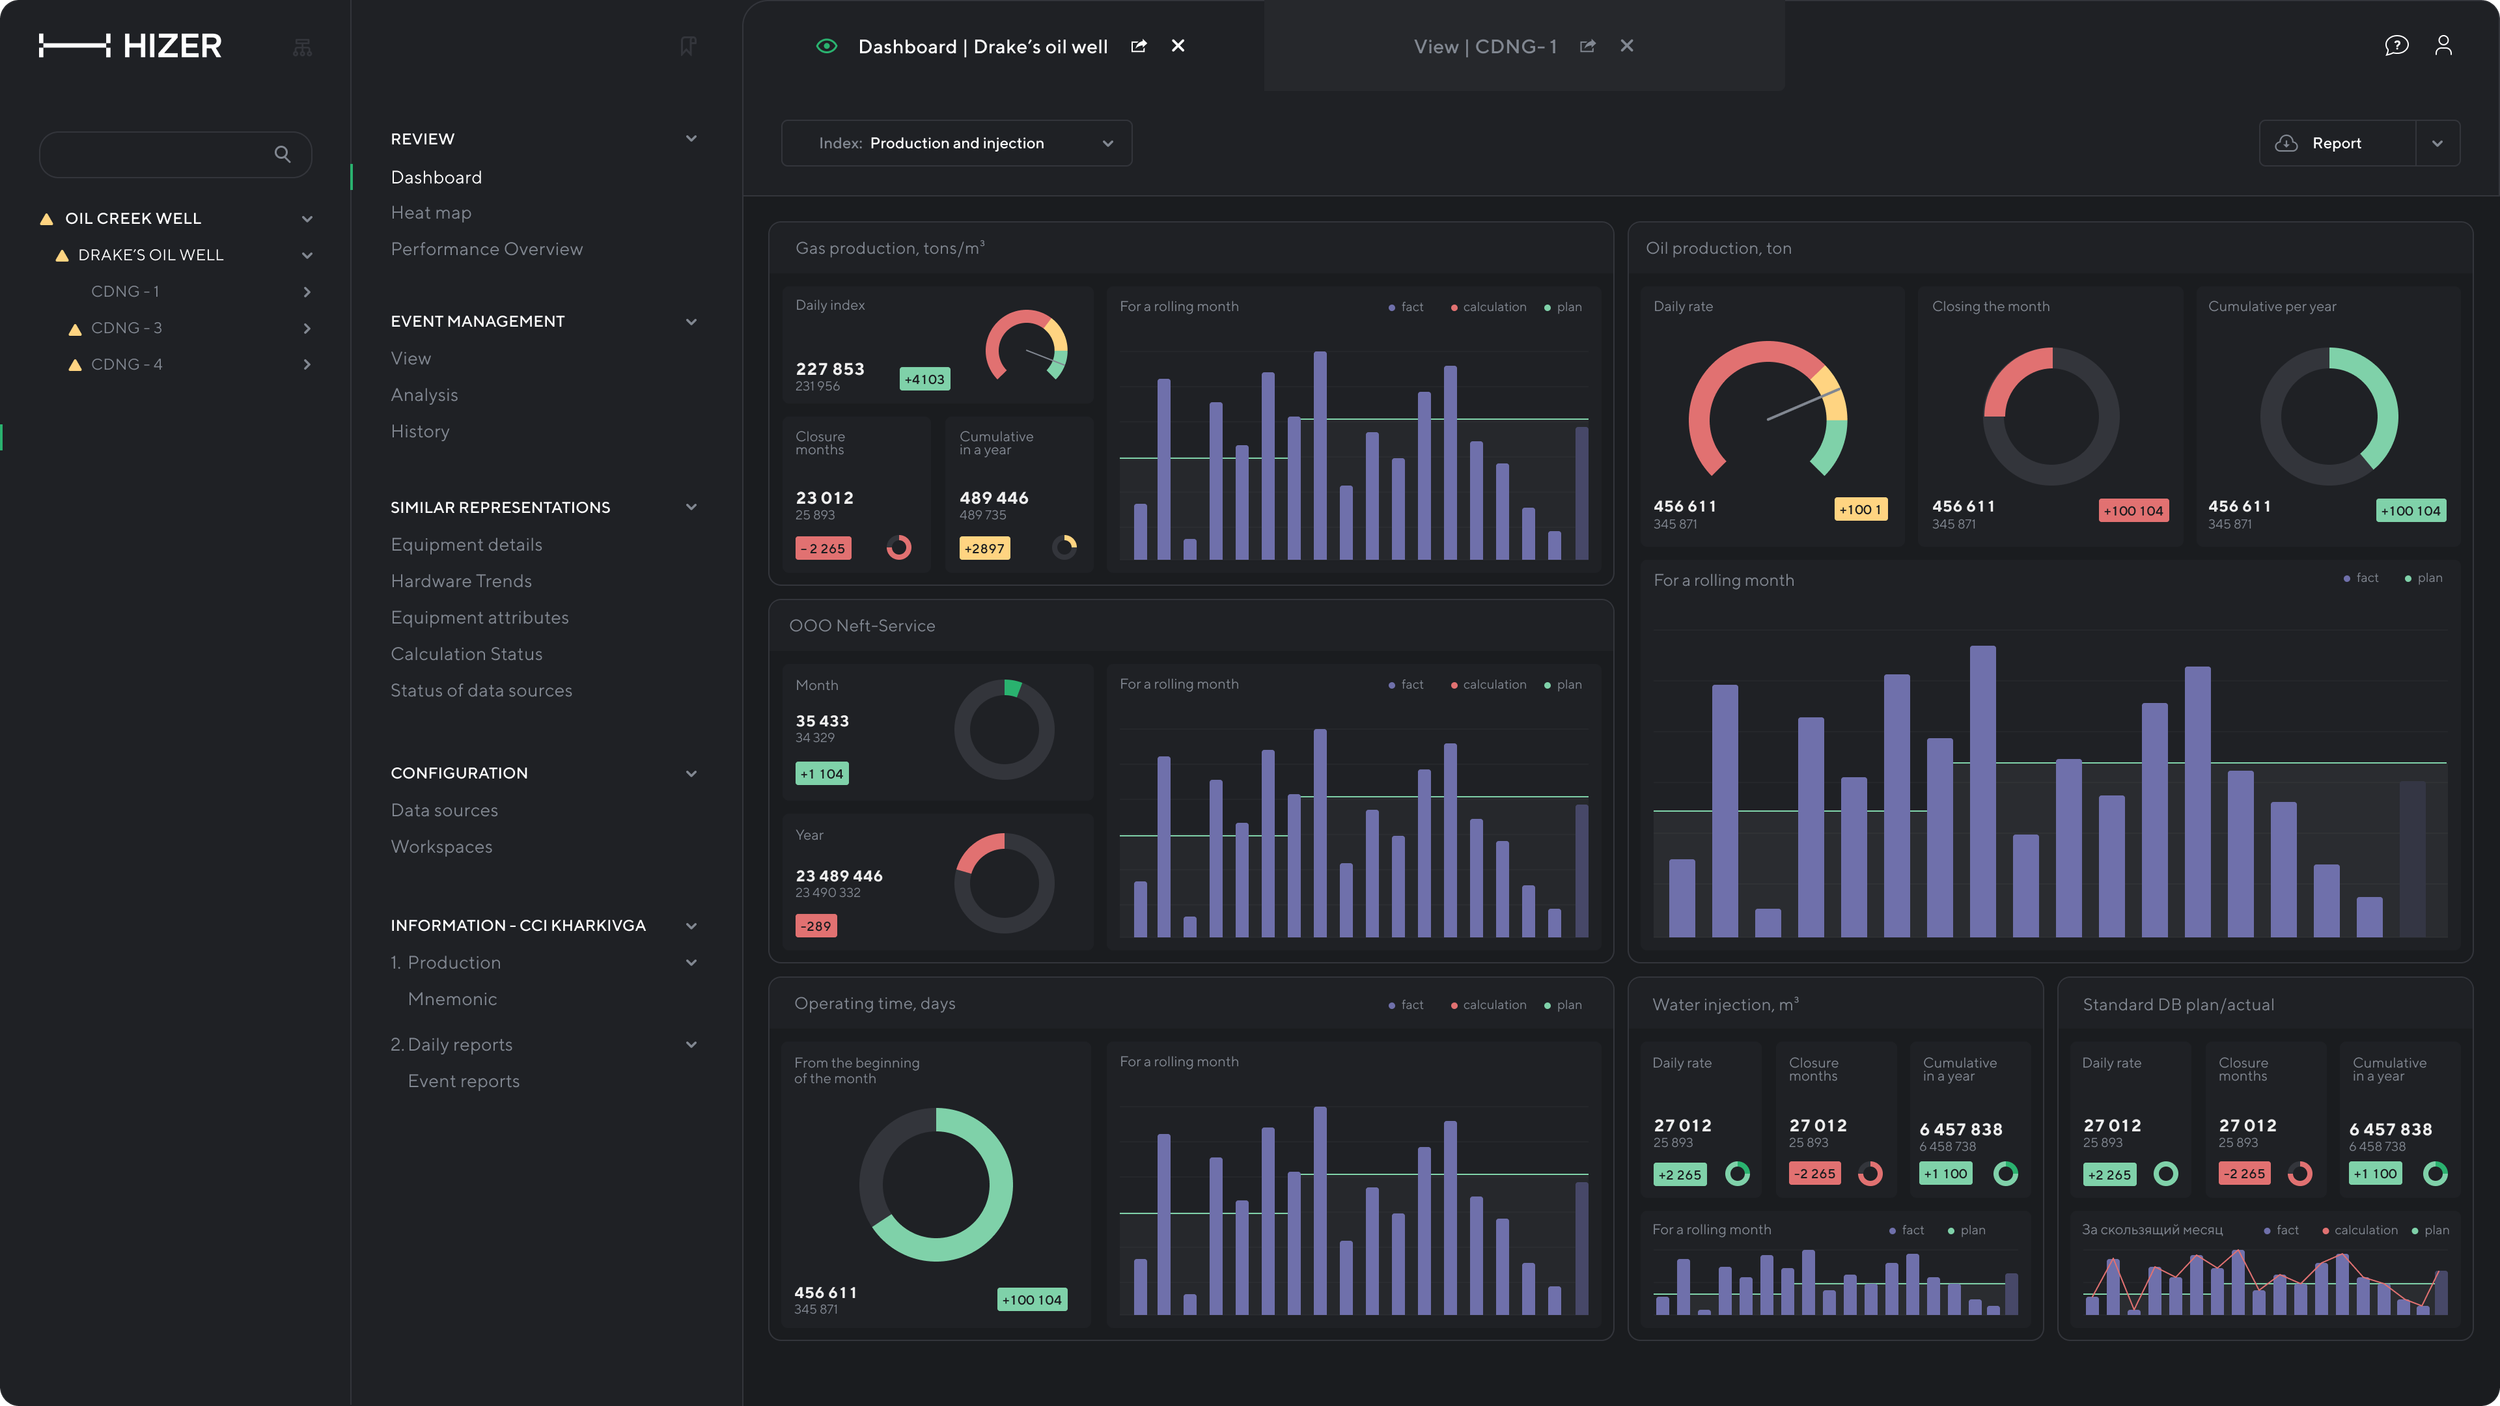The width and height of the screenshot is (2500, 1406).
Task: Toggle calculation legend in Gas production chart
Action: coord(1488,307)
